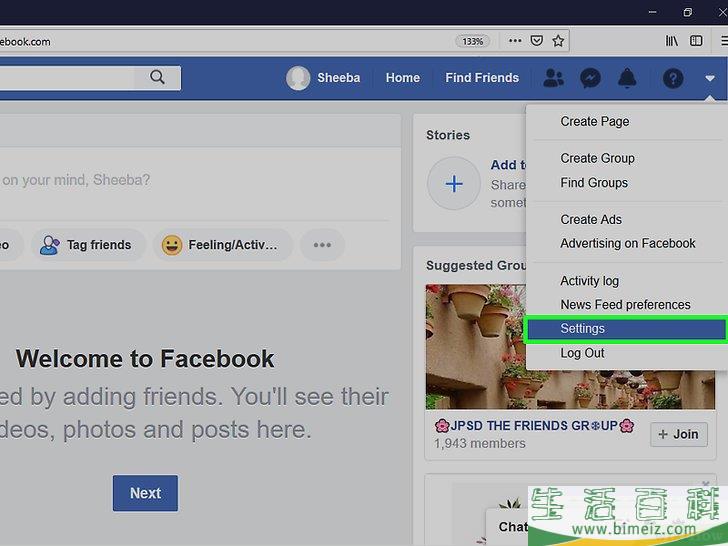Collapse the account dropdown arrow

709,78
